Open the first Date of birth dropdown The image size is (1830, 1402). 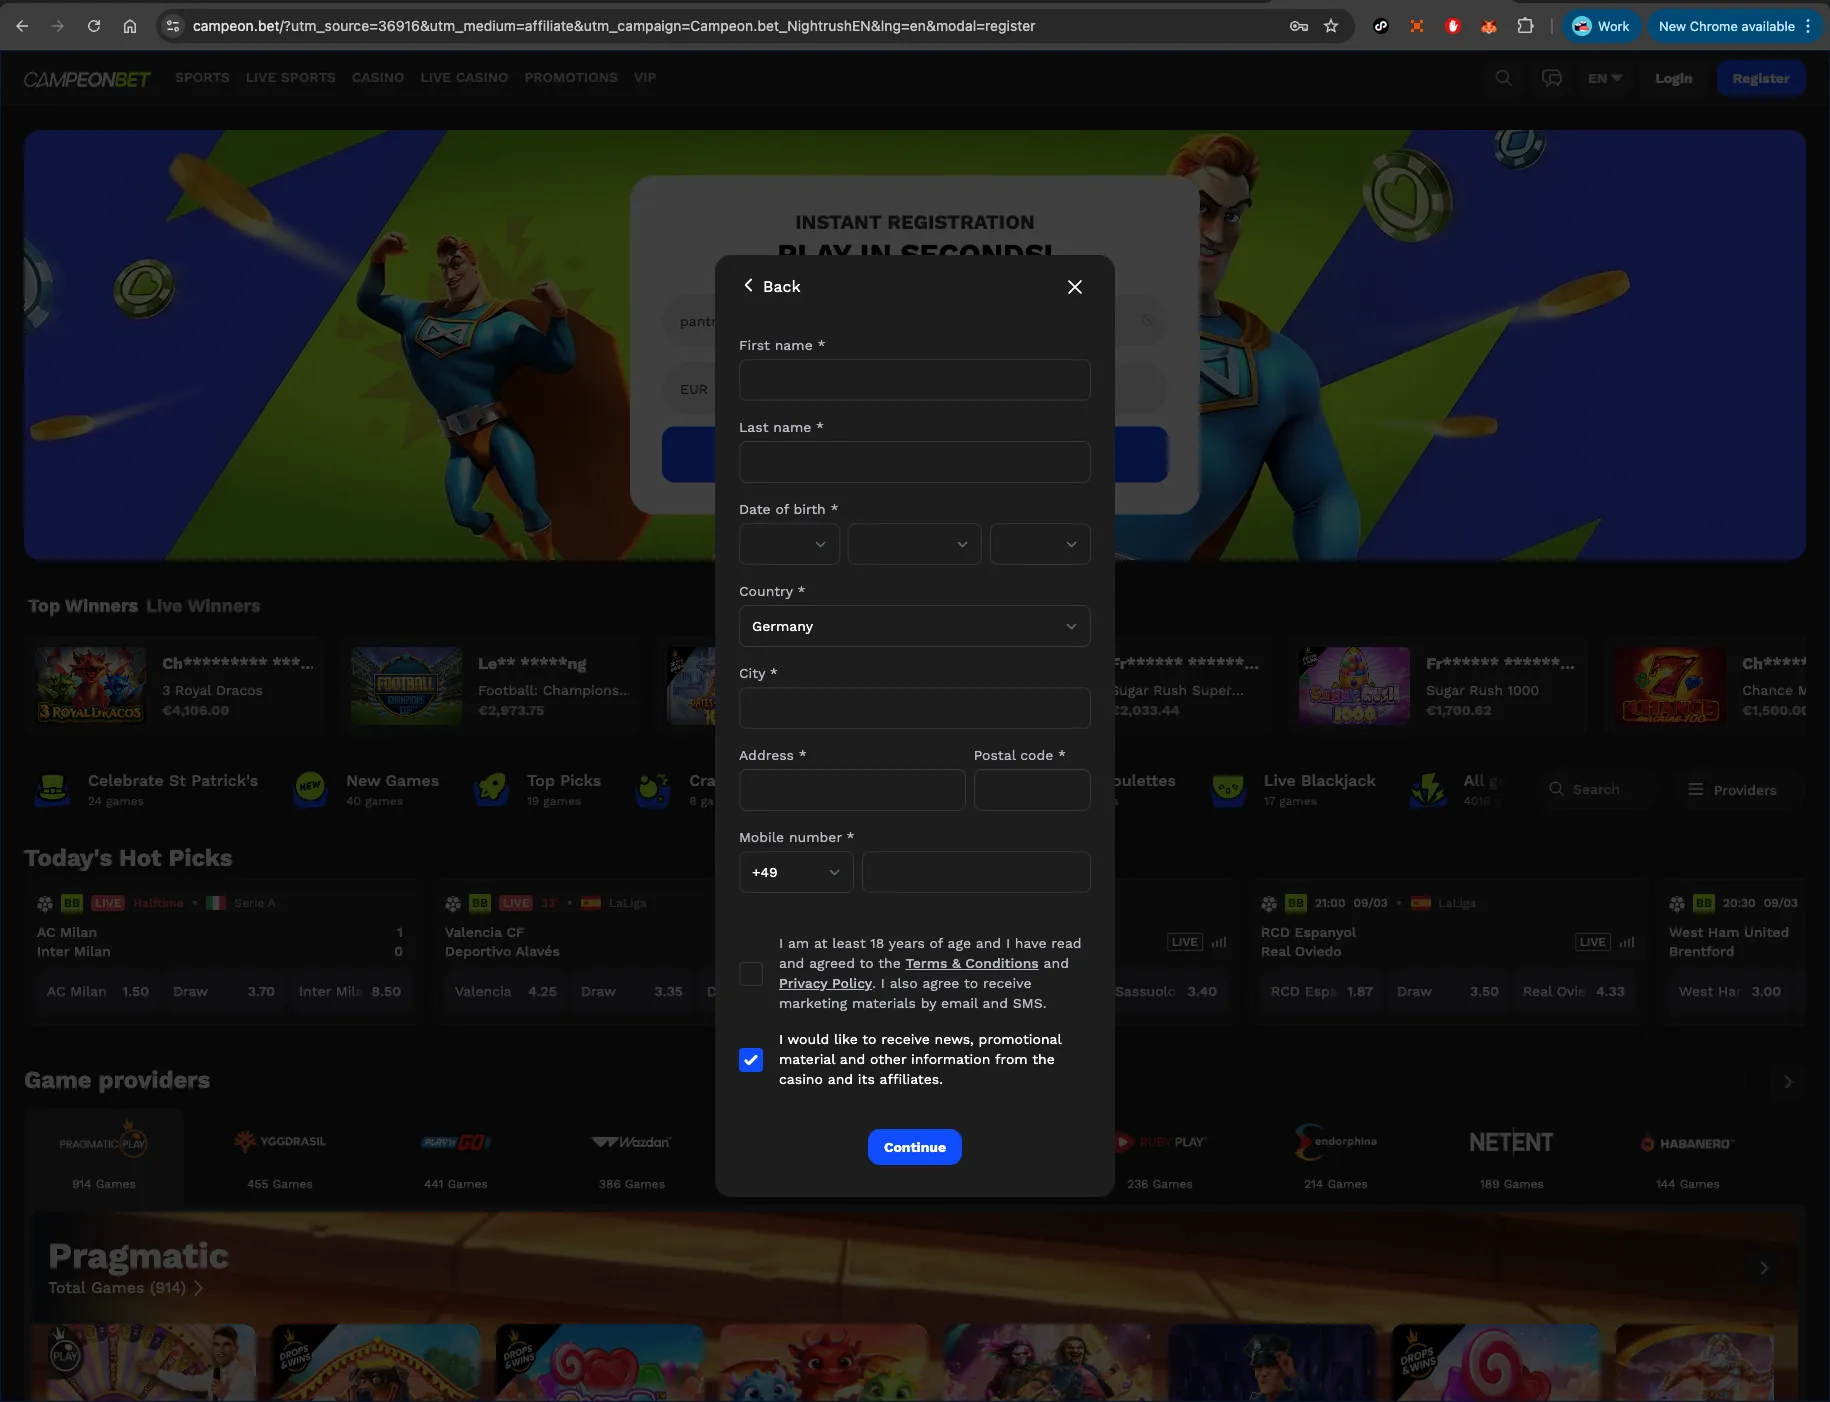tap(789, 544)
